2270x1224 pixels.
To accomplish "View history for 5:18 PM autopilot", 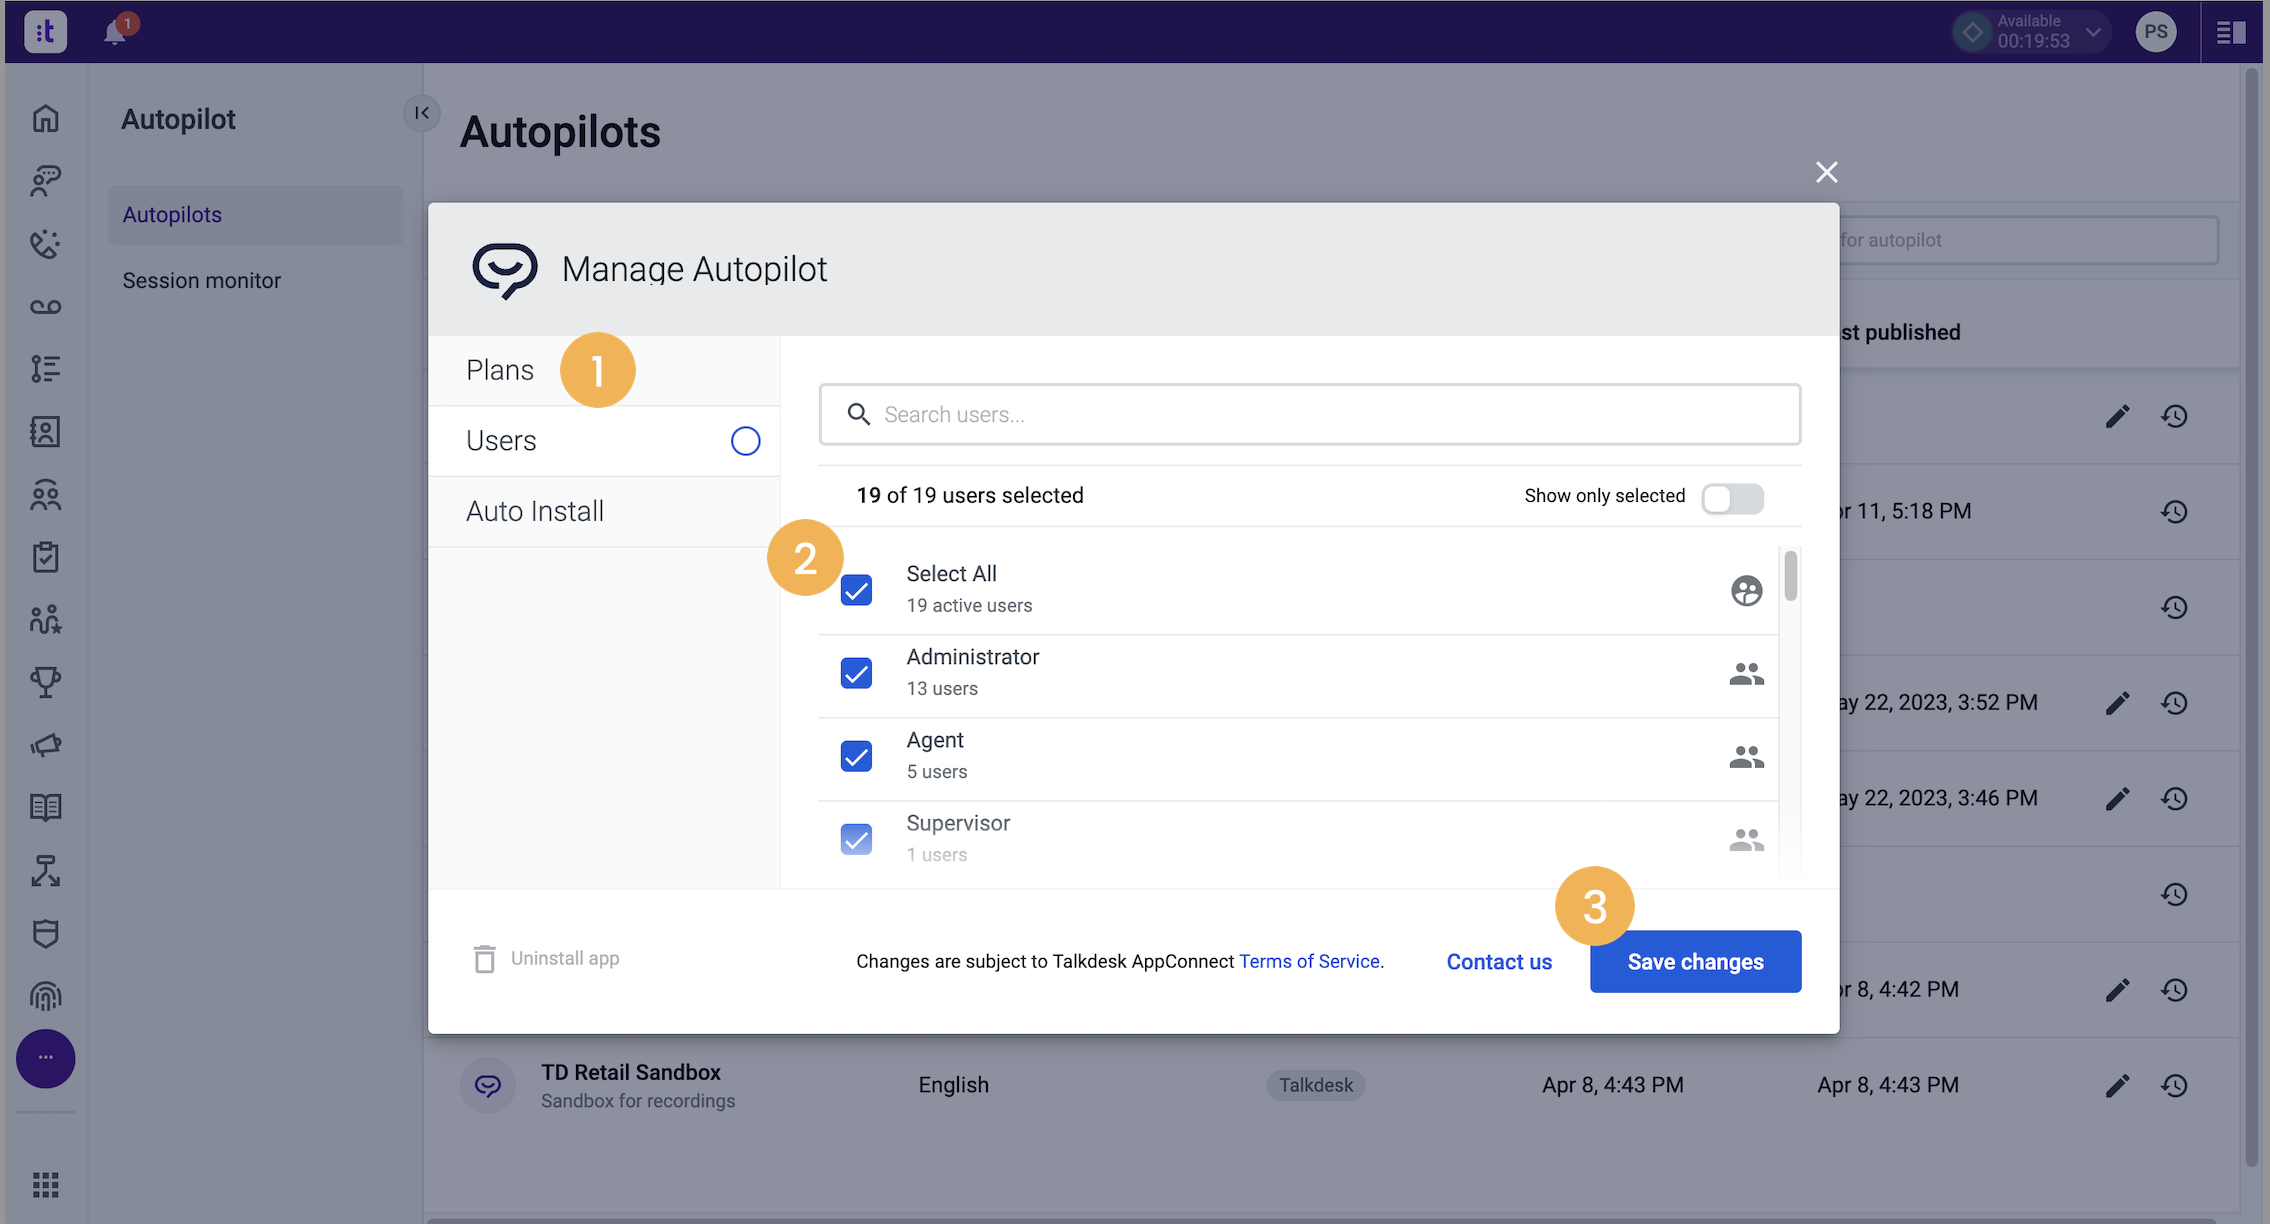I will (x=2174, y=512).
